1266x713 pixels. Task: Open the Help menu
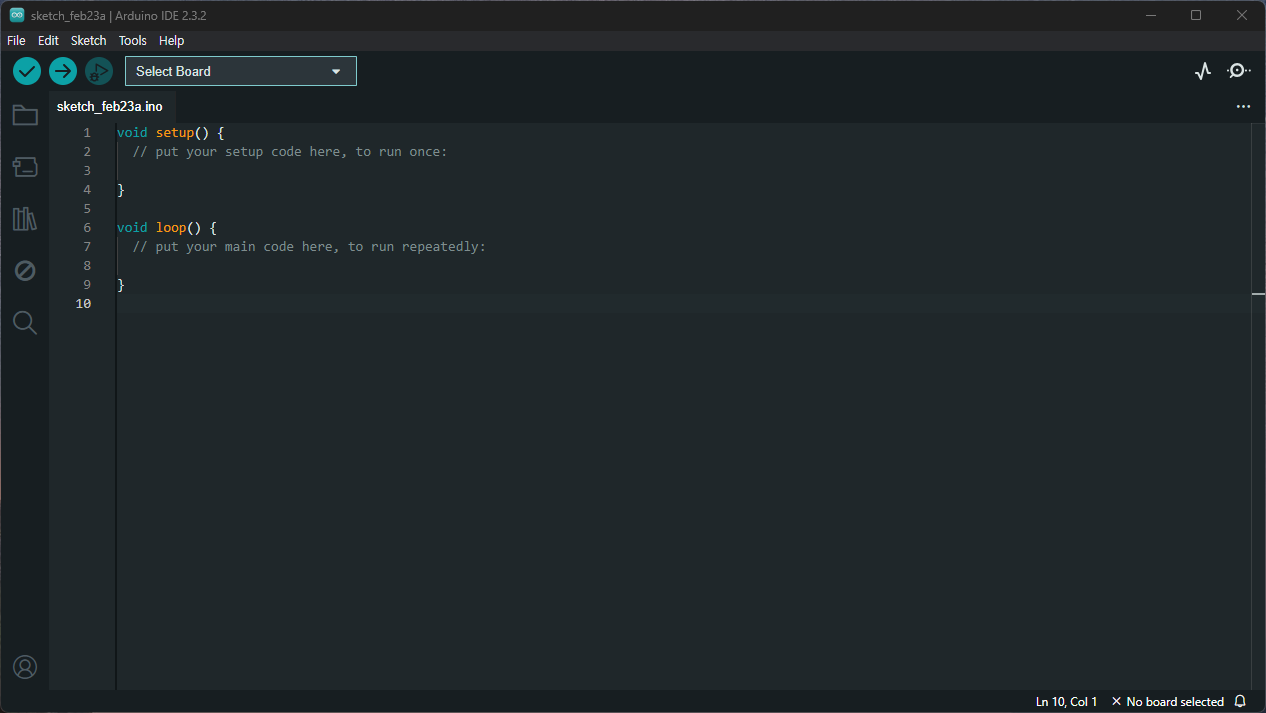click(172, 41)
